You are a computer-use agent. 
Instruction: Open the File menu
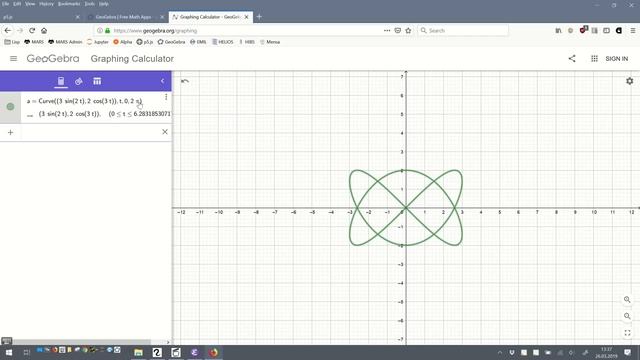click(x=5, y=4)
